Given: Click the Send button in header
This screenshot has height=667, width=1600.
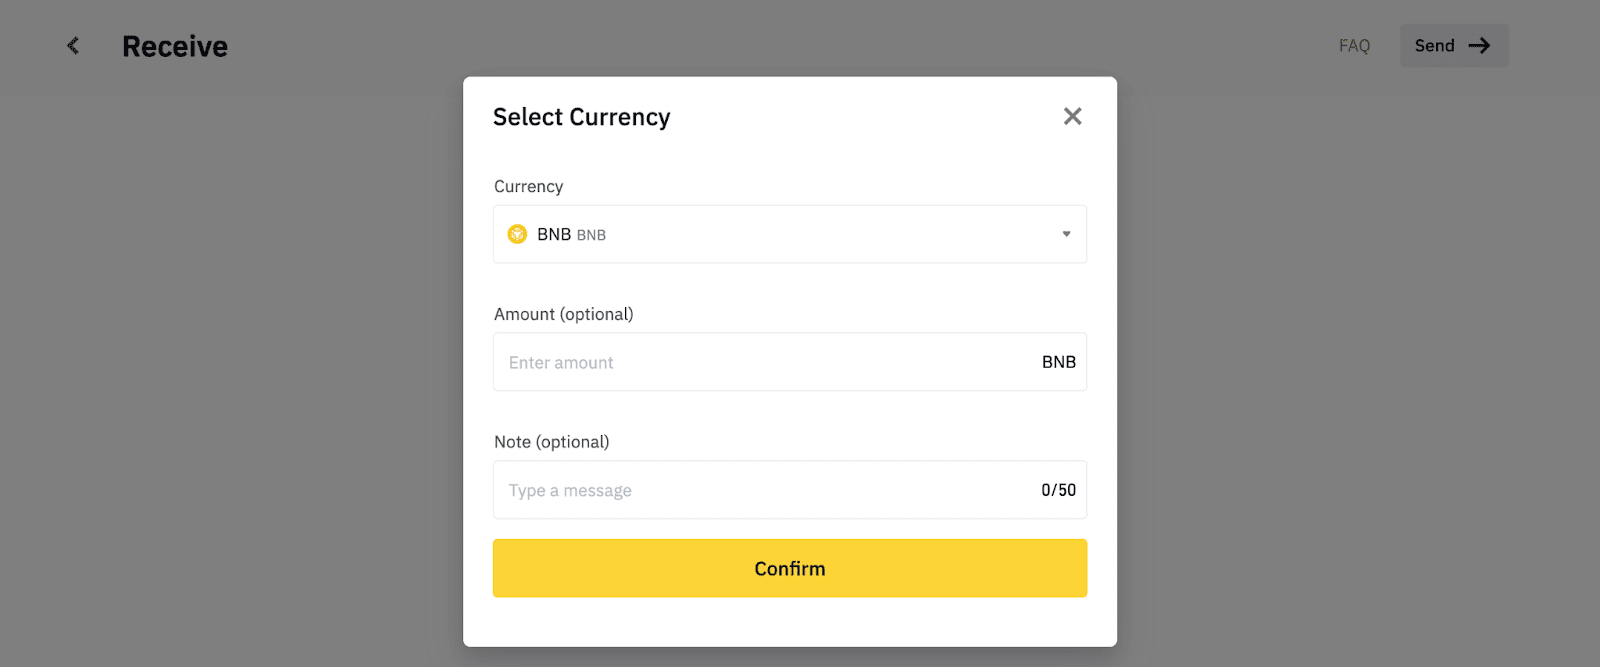Looking at the screenshot, I should (x=1454, y=46).
